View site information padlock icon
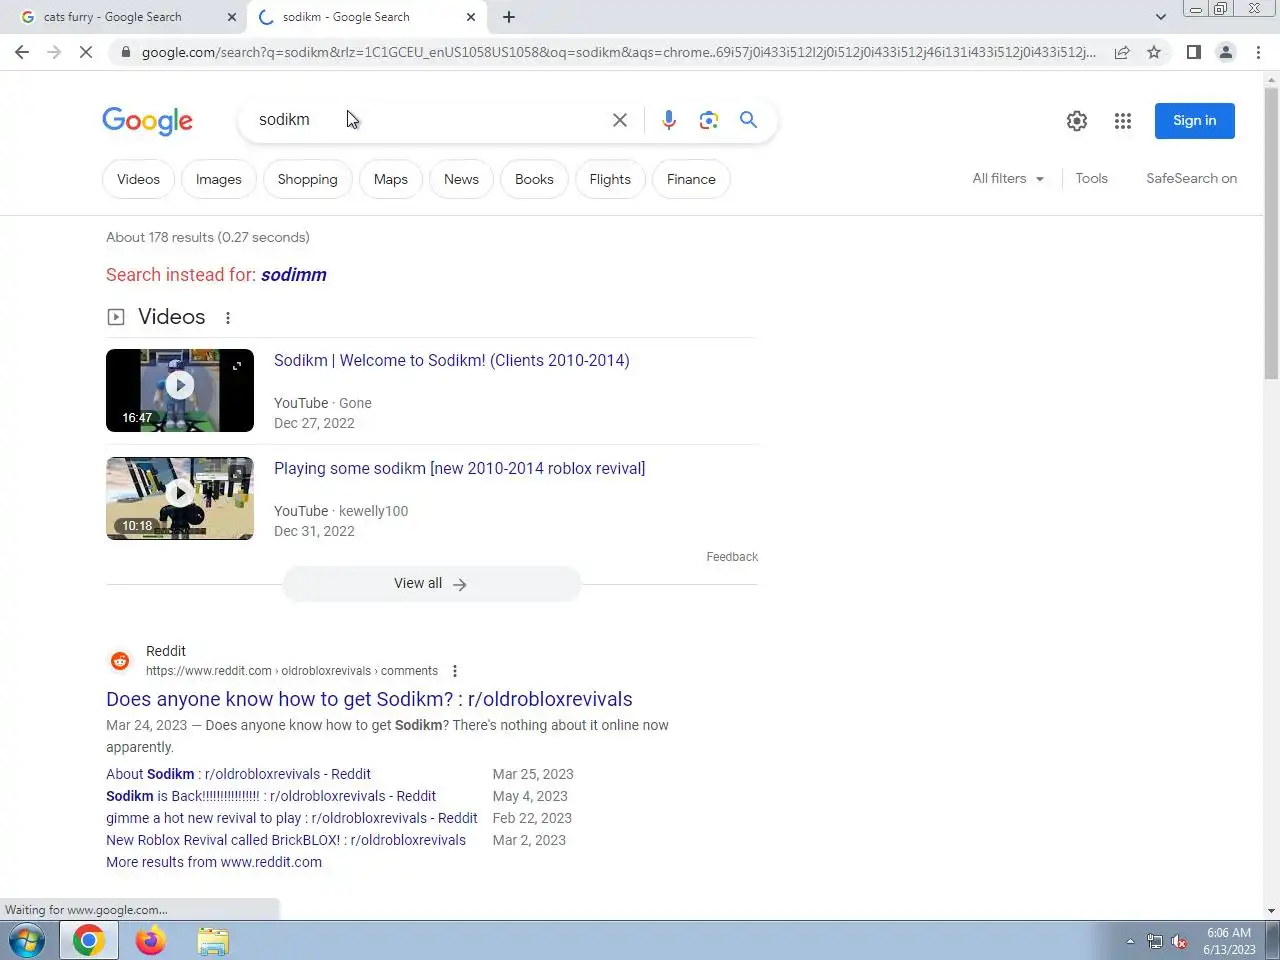 (x=125, y=52)
